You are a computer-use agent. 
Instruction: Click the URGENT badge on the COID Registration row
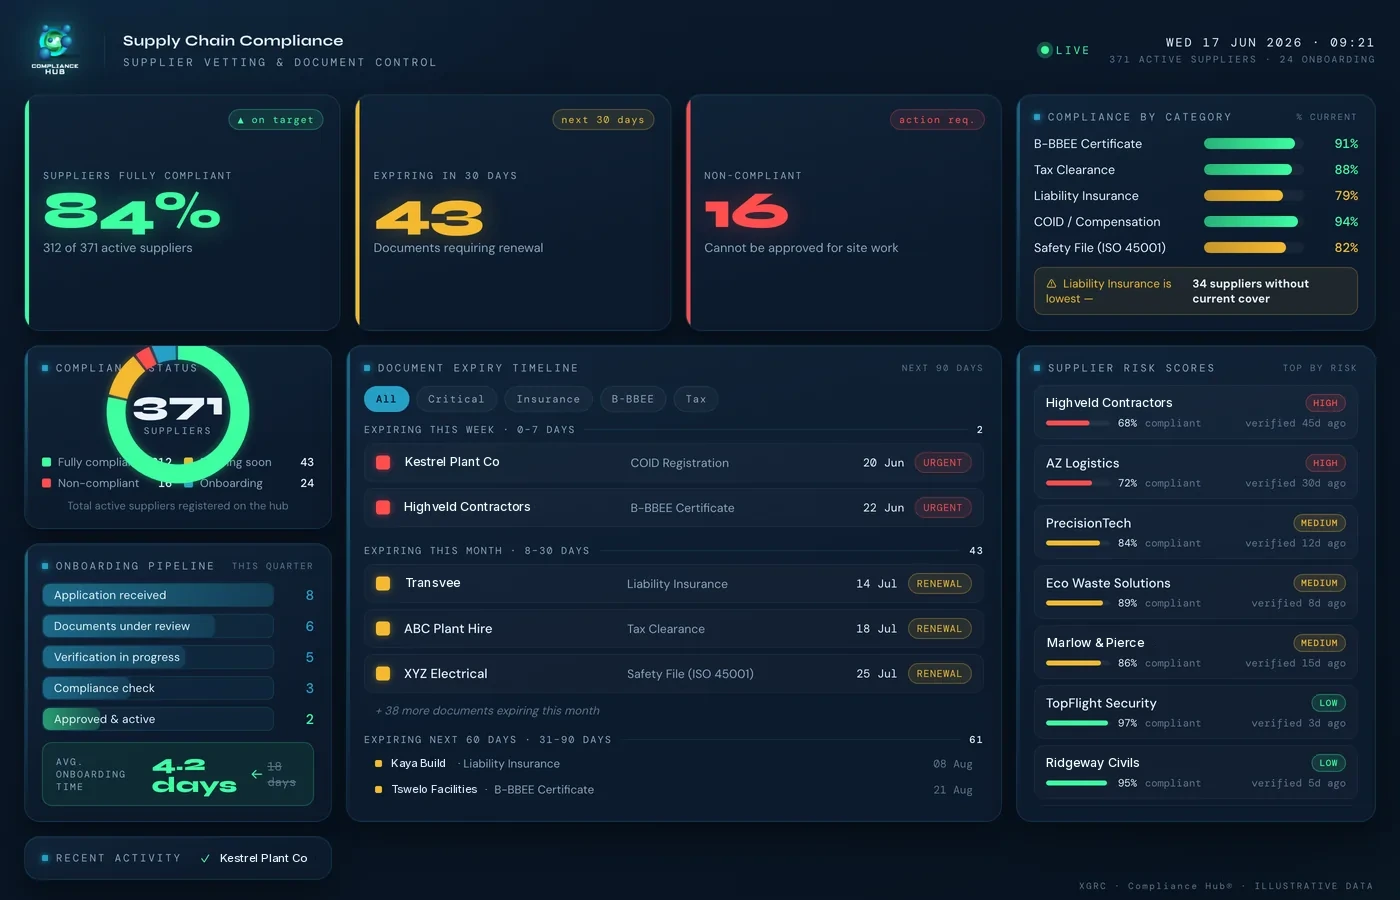click(943, 463)
